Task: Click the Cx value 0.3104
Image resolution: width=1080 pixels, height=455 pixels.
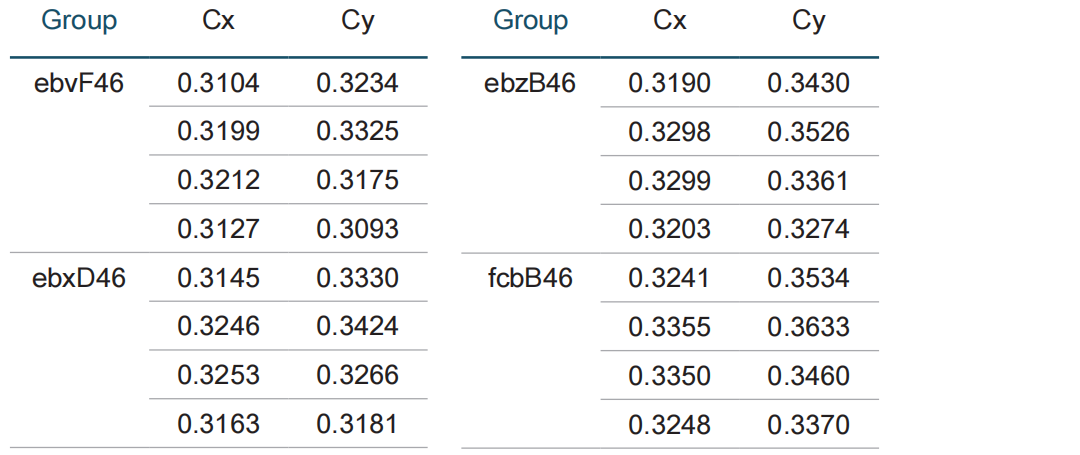Action: tap(218, 83)
